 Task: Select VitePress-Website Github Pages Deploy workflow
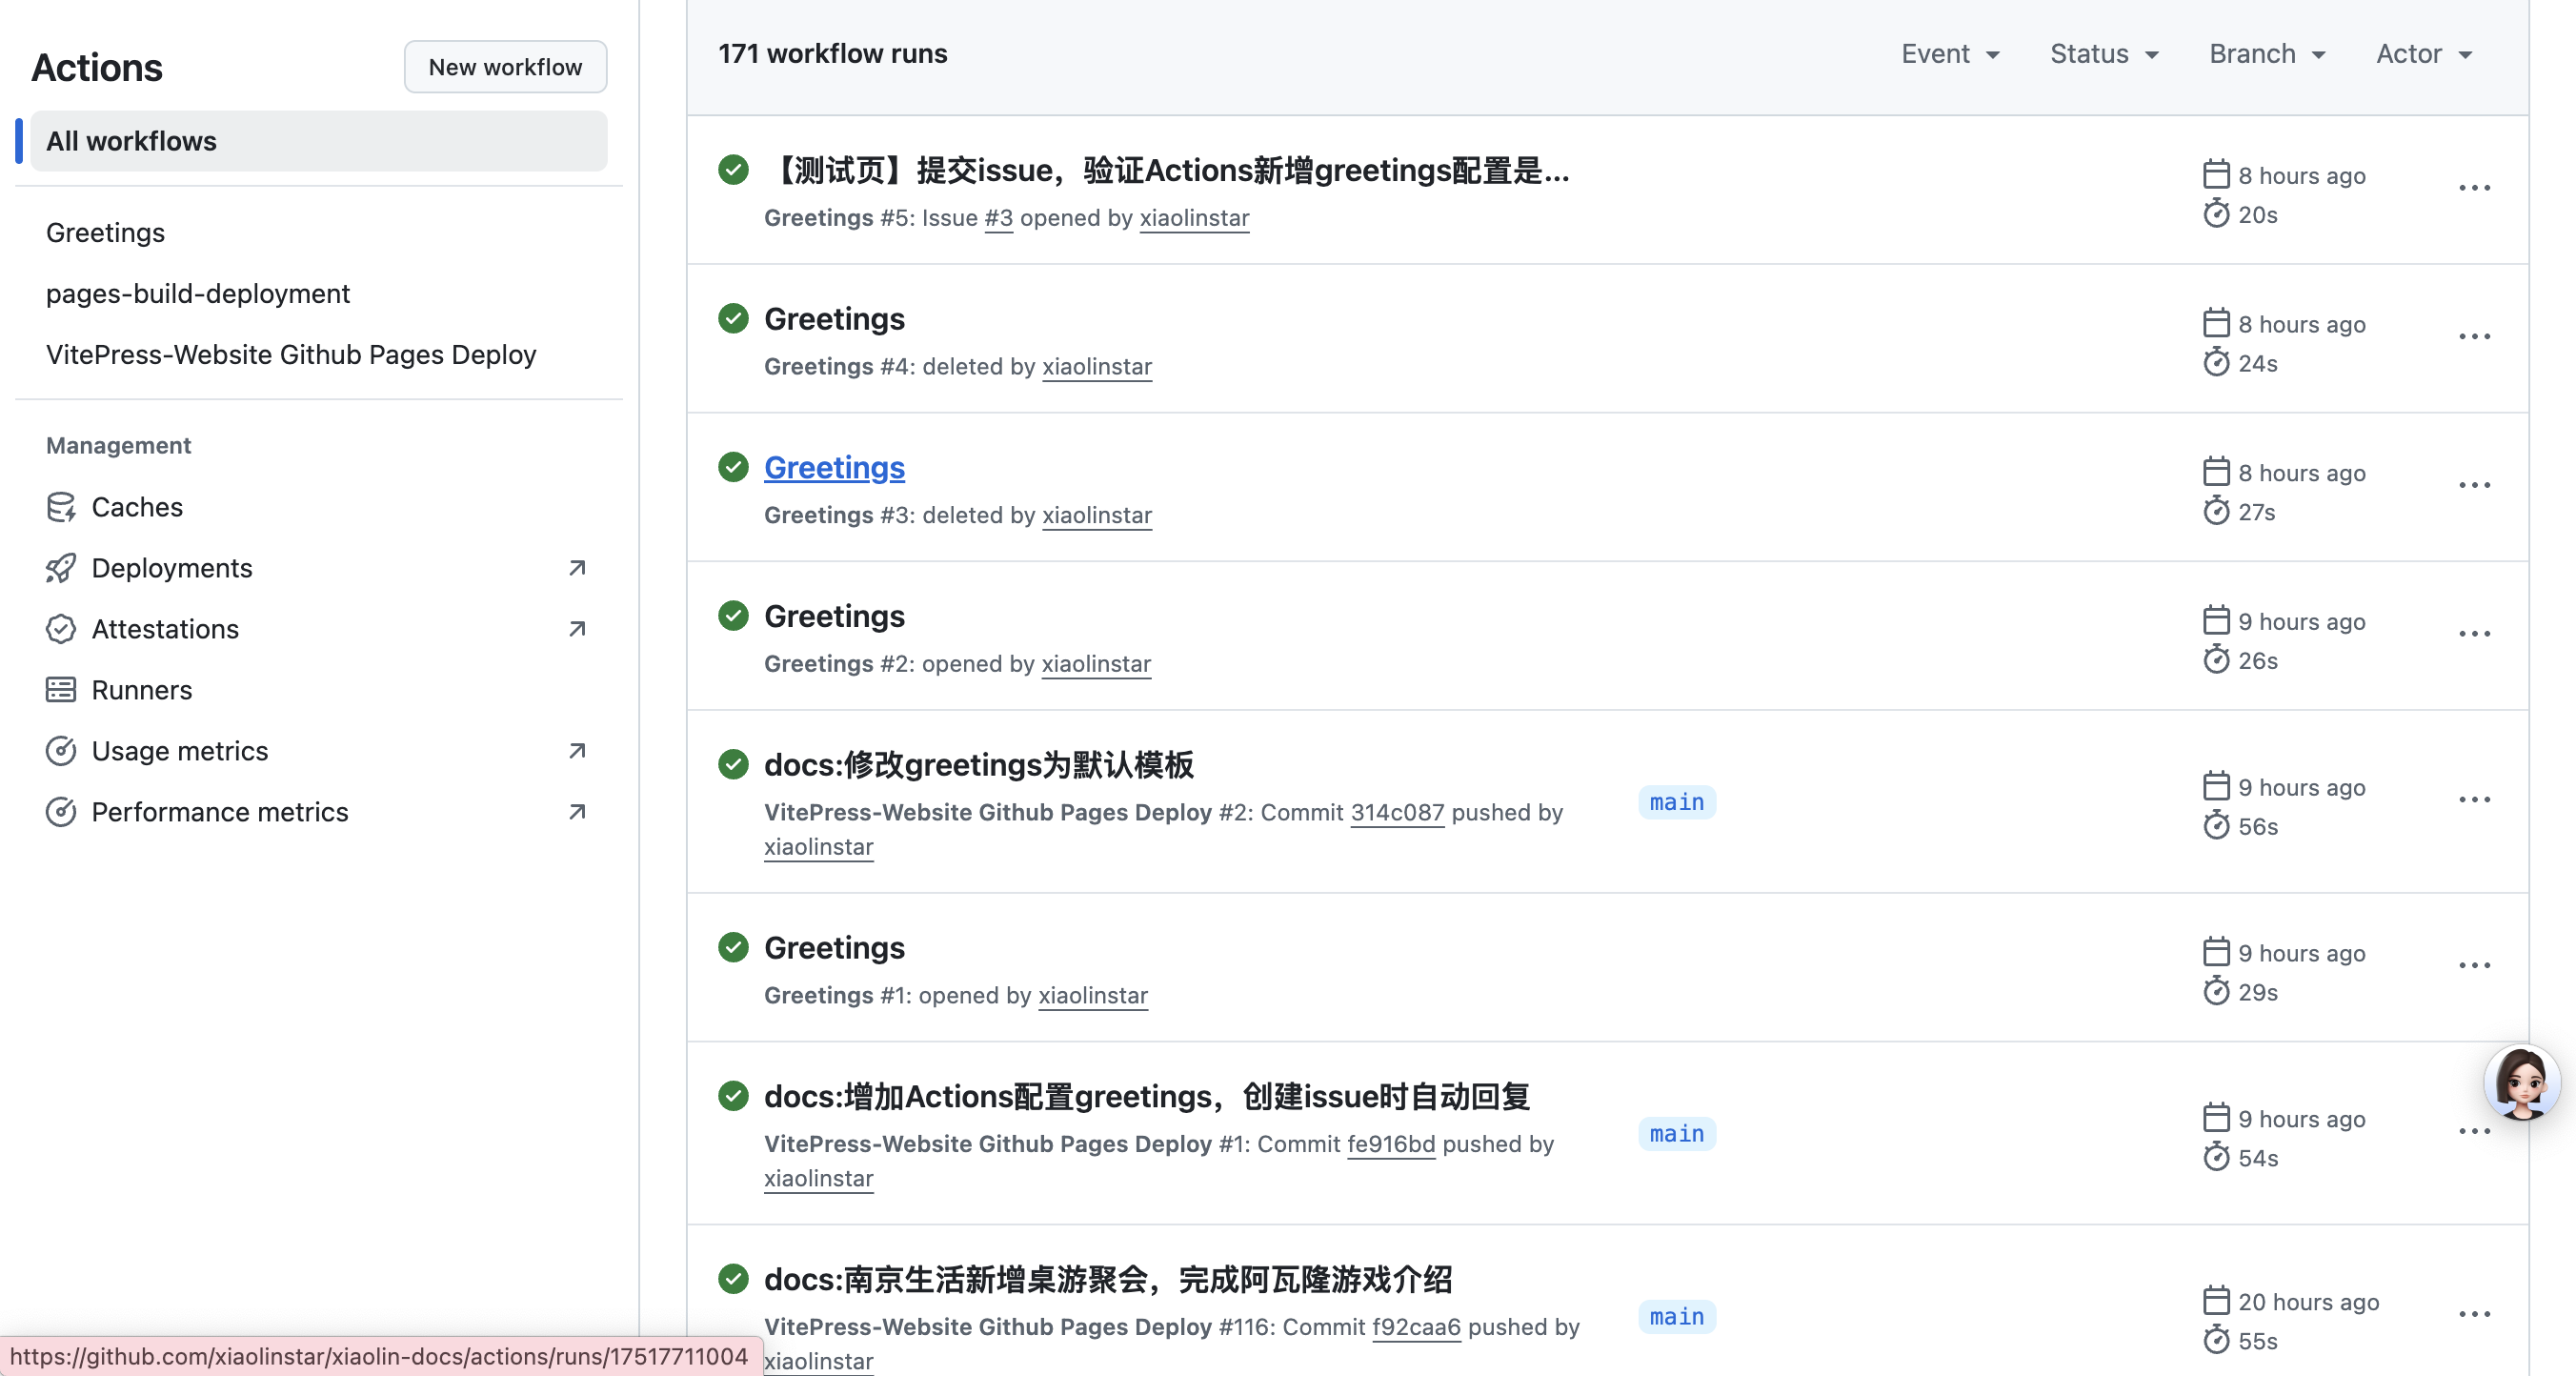pos(291,355)
